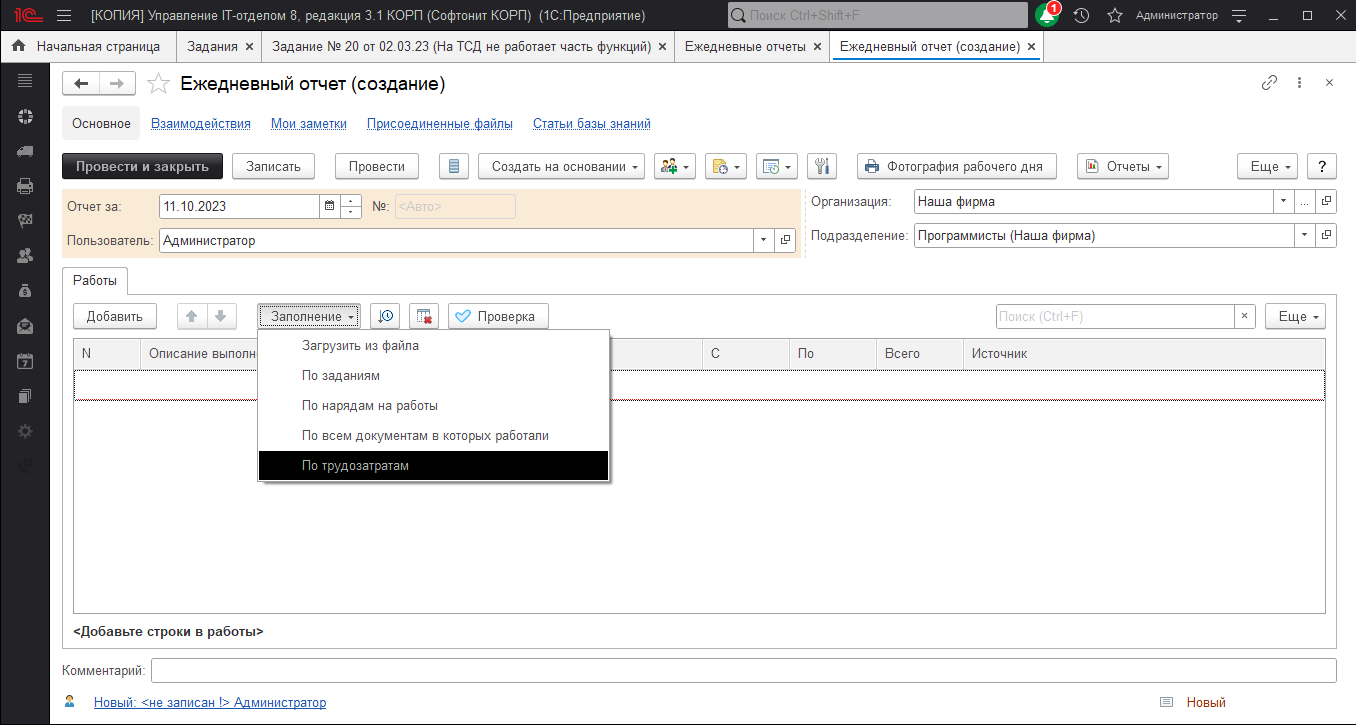The width and height of the screenshot is (1356, 725).
Task: Click the printer icon in left sidebar
Action: coord(25,186)
